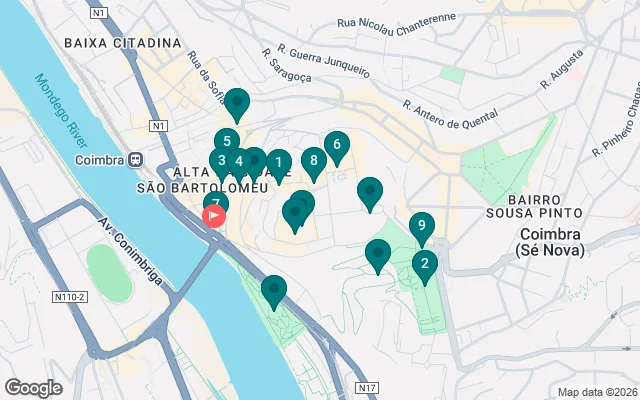Click the N110-2 road shield

pos(70,297)
